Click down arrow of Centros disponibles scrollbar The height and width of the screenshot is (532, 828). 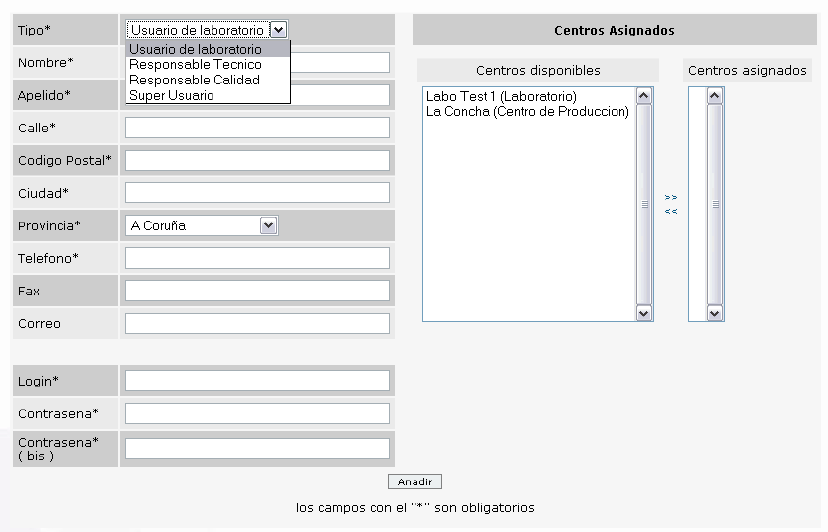coord(643,313)
